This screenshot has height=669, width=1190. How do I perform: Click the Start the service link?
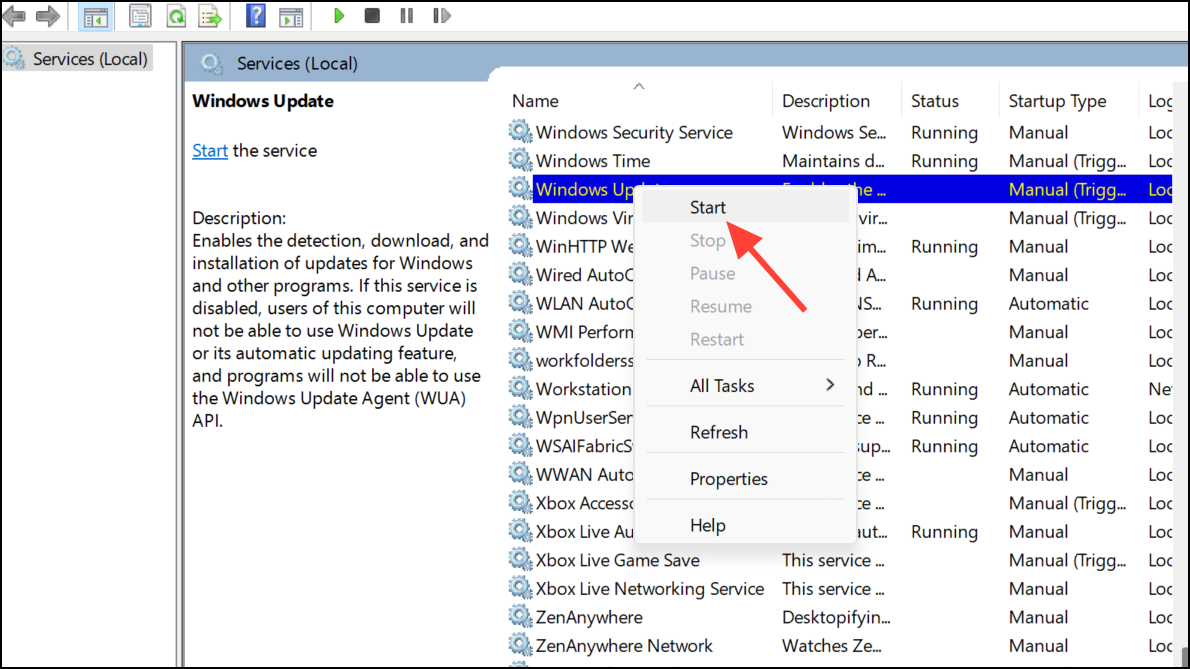tap(209, 150)
